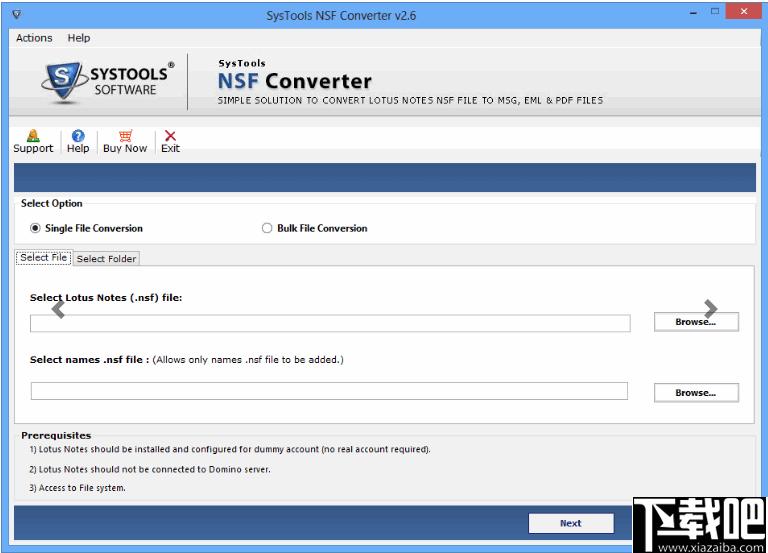The height and width of the screenshot is (553, 768).
Task: Click the 'Select Lotus Notes (.nsf) file:' label
Action: click(106, 297)
